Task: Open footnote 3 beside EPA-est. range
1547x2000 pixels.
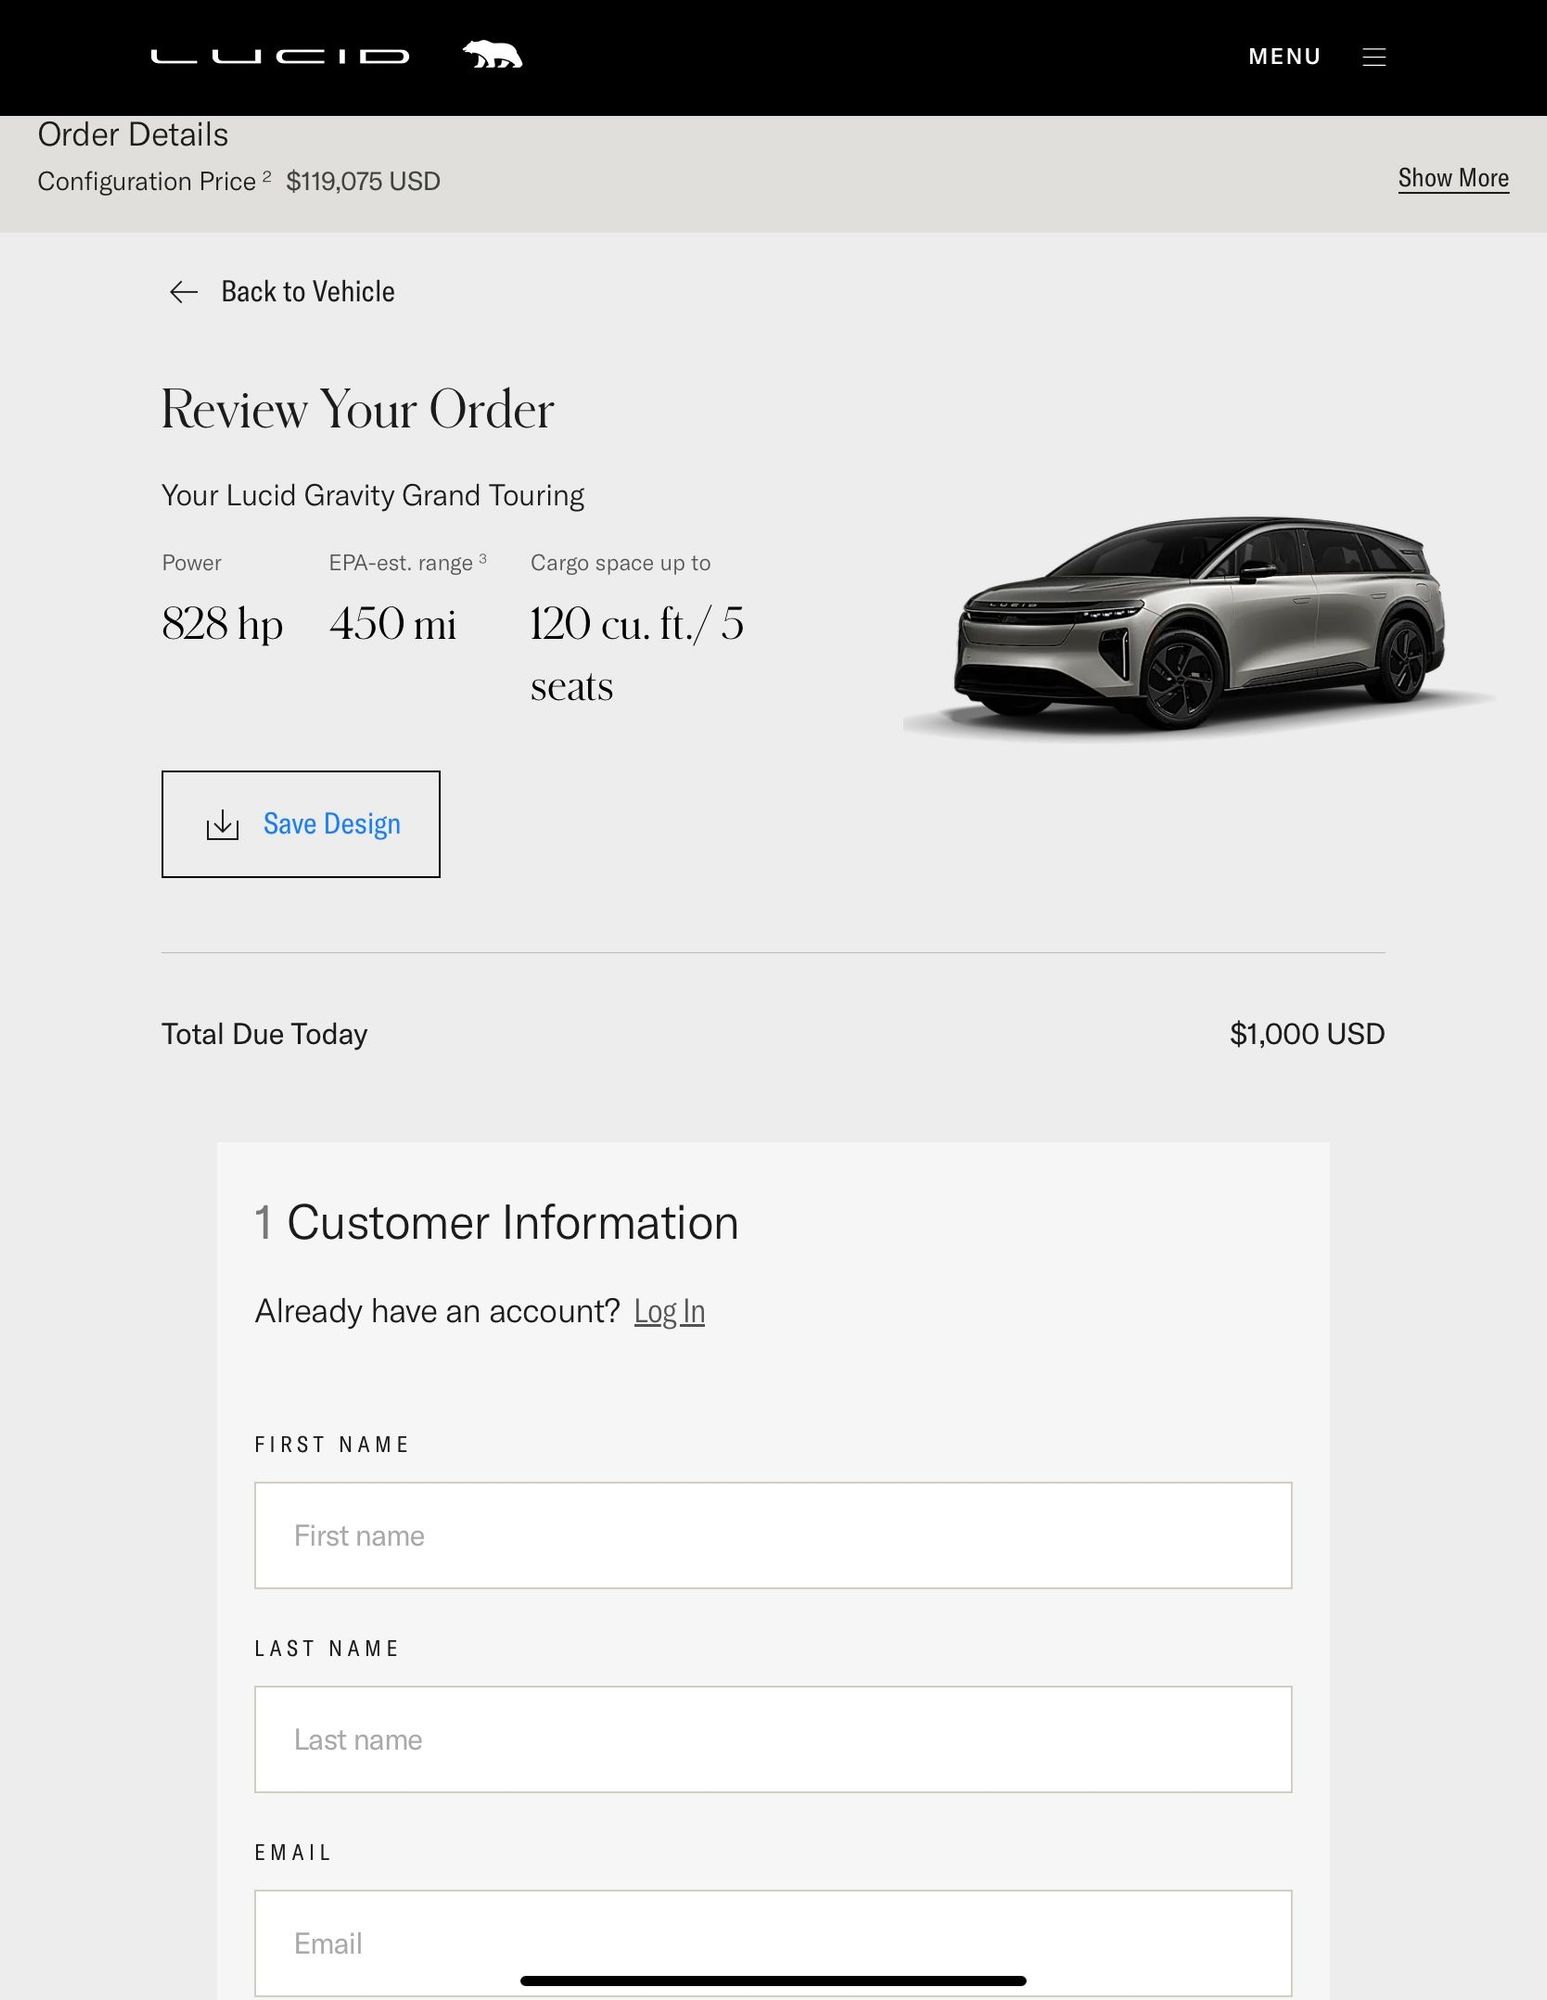Action: [x=483, y=558]
